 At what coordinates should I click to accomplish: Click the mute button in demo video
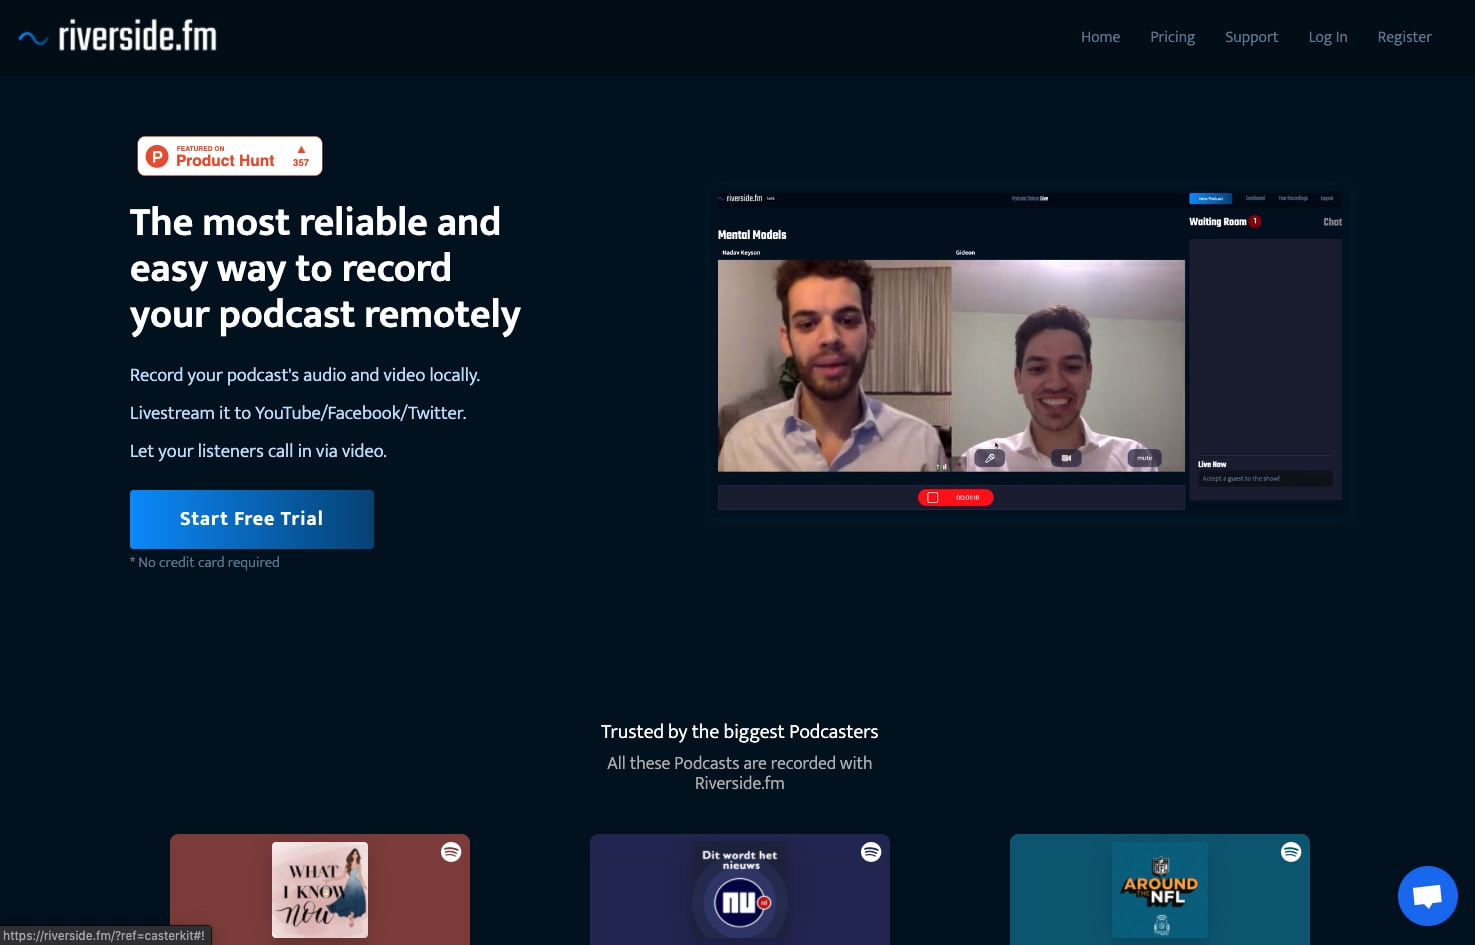pyautogui.click(x=1144, y=458)
